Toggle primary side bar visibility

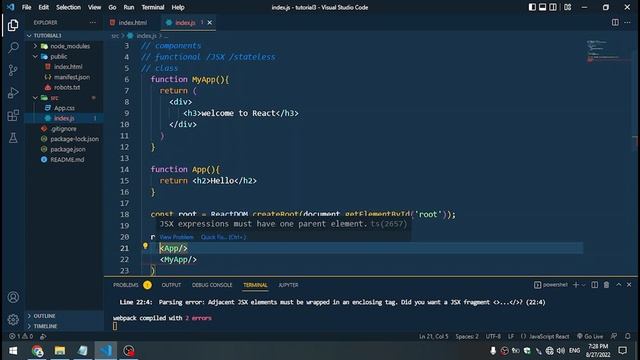pyautogui.click(x=532, y=7)
